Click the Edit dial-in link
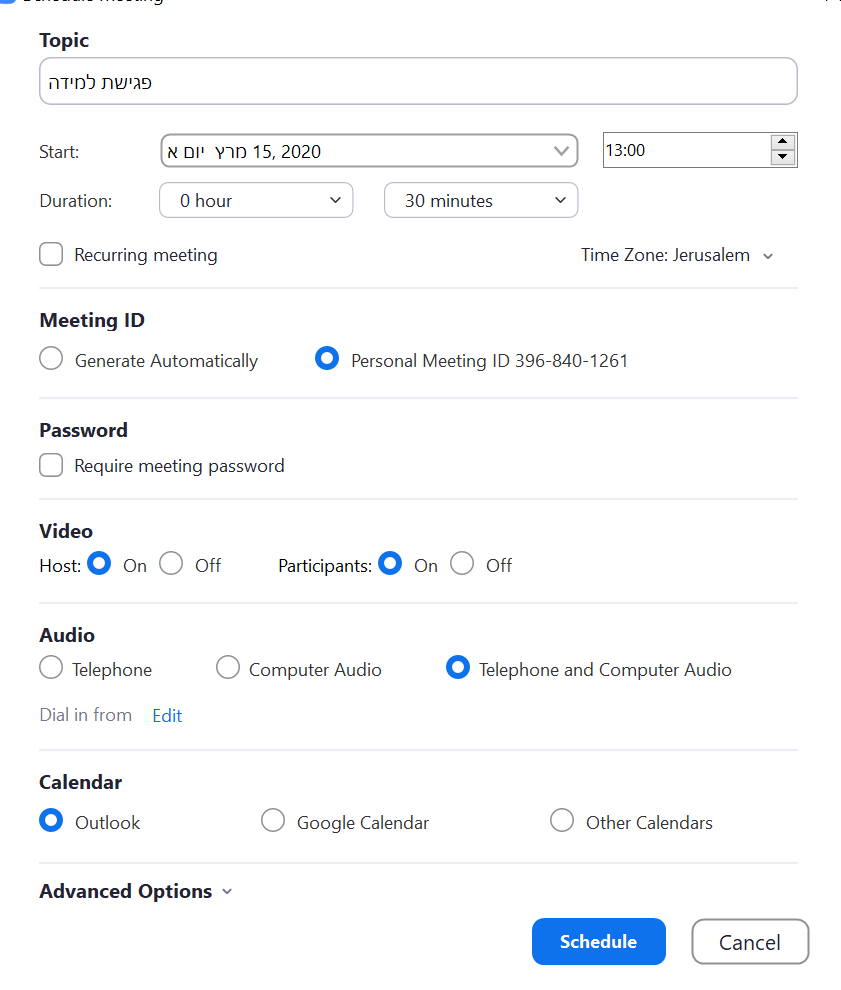Viewport: 841px width, 990px height. 167,715
